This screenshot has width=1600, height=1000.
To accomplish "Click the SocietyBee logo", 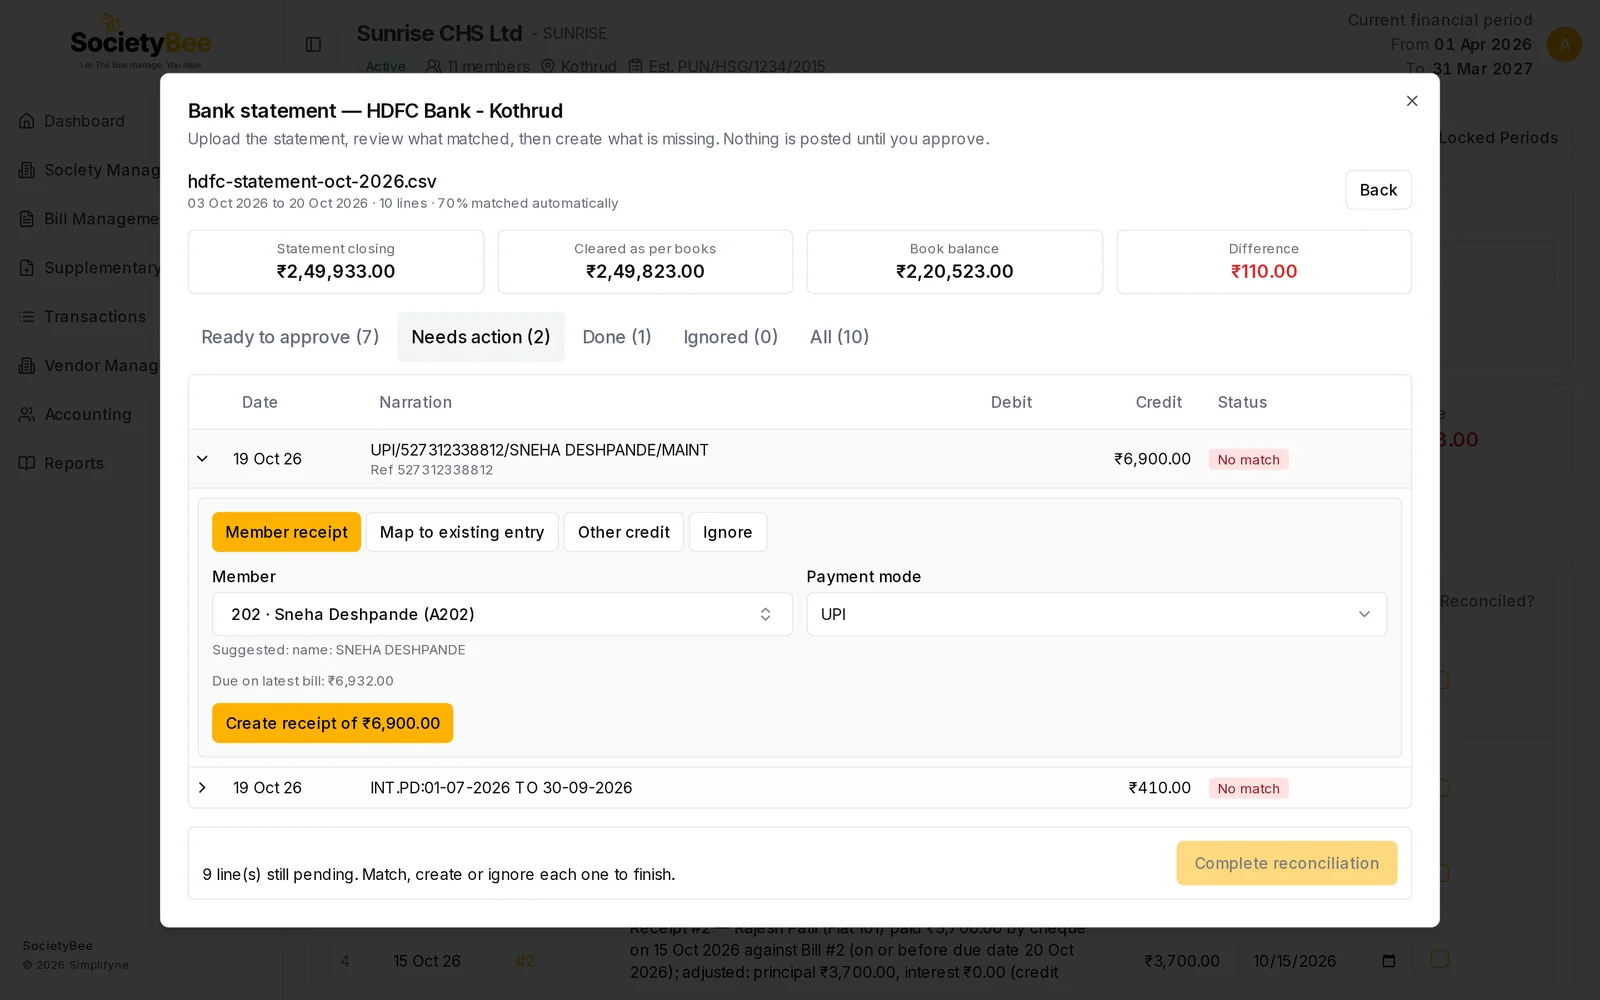I will tap(141, 42).
